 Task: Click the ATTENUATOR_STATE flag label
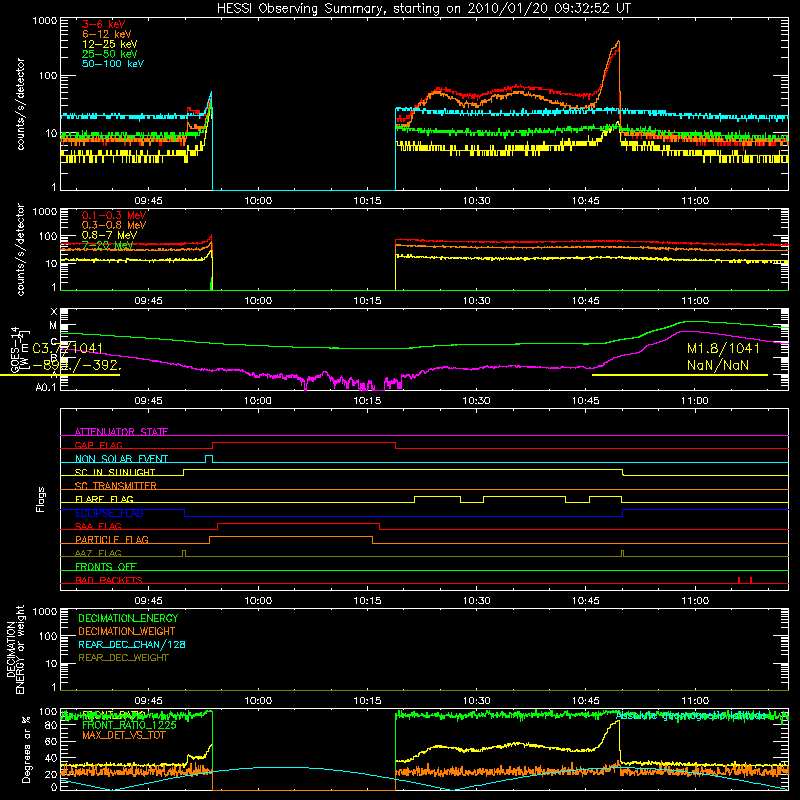pyautogui.click(x=121, y=432)
